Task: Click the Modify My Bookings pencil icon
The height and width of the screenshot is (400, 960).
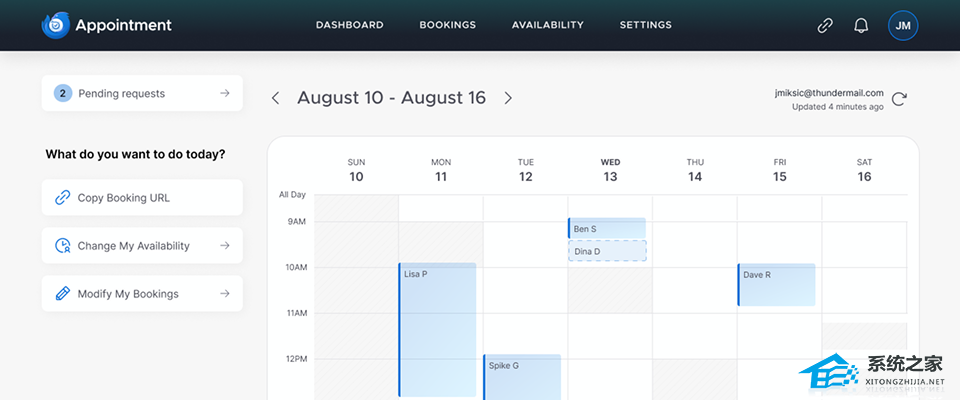Action: pos(62,294)
